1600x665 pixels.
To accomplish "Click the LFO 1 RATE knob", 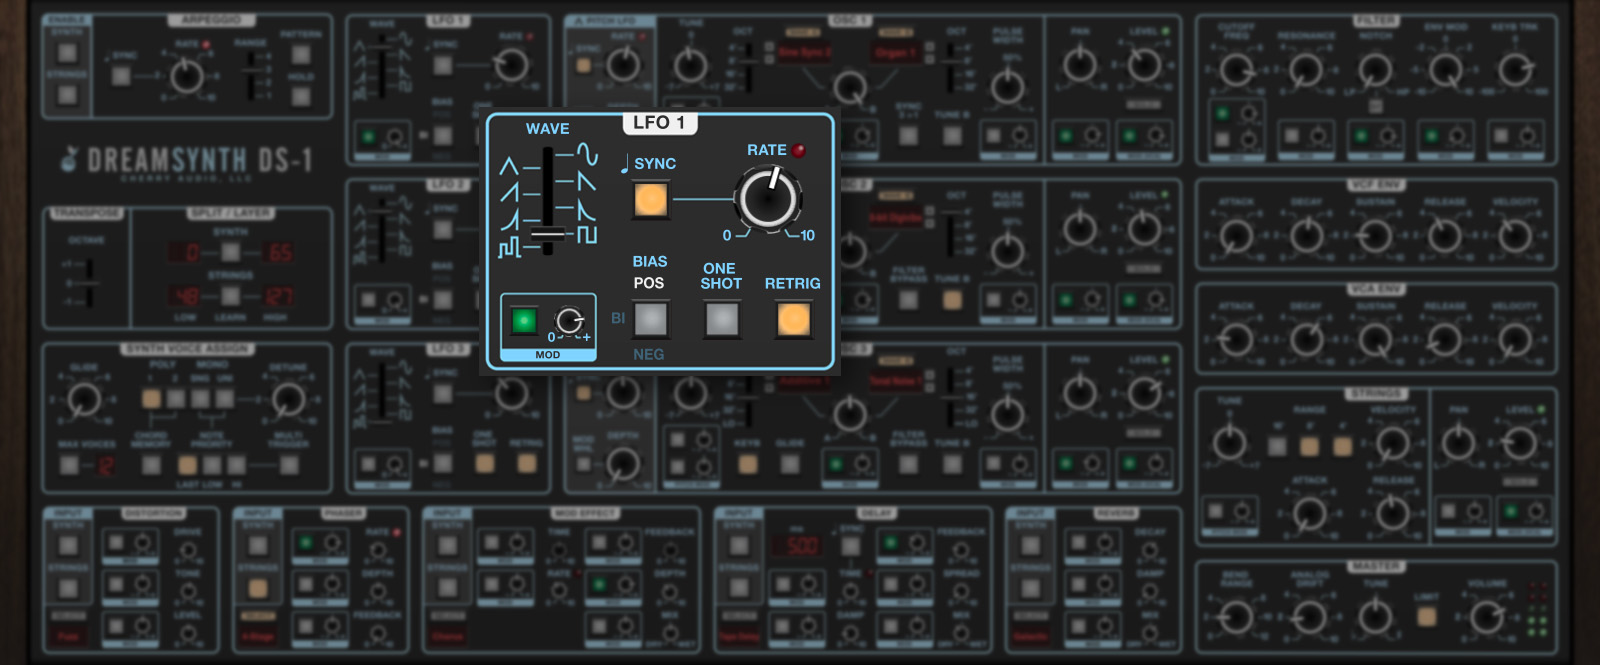I will [768, 199].
